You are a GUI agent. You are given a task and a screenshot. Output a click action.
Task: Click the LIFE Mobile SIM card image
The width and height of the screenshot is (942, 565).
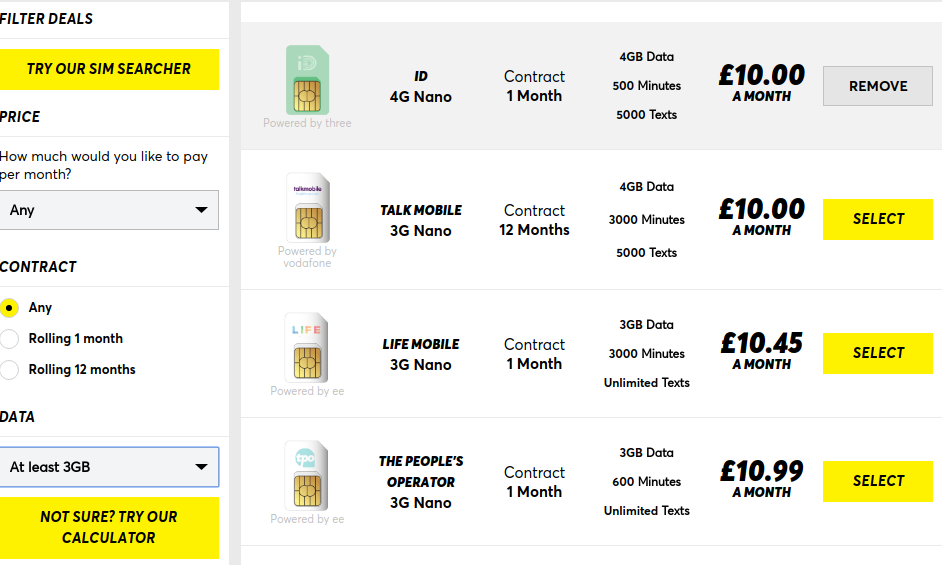[306, 347]
